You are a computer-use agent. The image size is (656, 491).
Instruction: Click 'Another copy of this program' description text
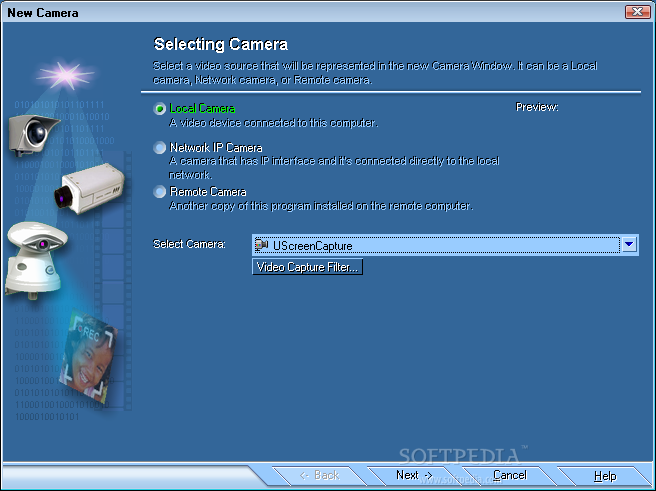tap(321, 206)
